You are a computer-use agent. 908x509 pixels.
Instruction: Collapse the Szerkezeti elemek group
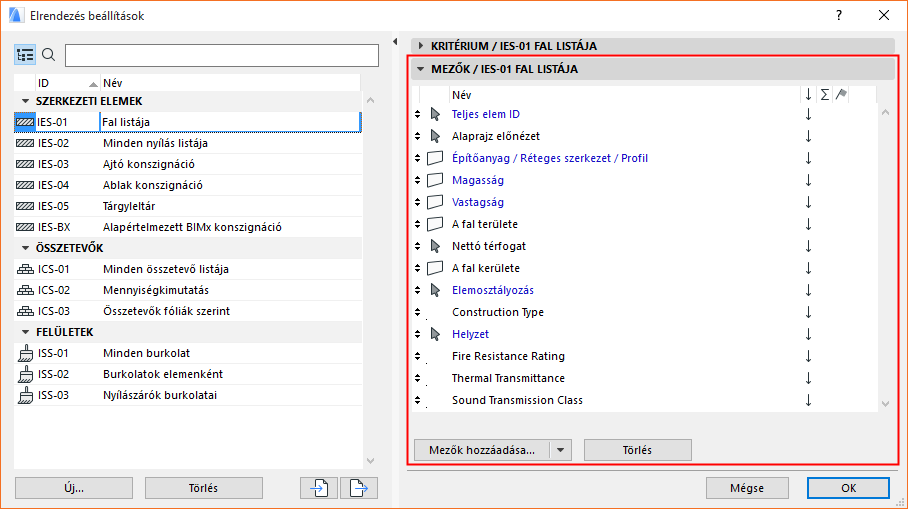tap(24, 101)
